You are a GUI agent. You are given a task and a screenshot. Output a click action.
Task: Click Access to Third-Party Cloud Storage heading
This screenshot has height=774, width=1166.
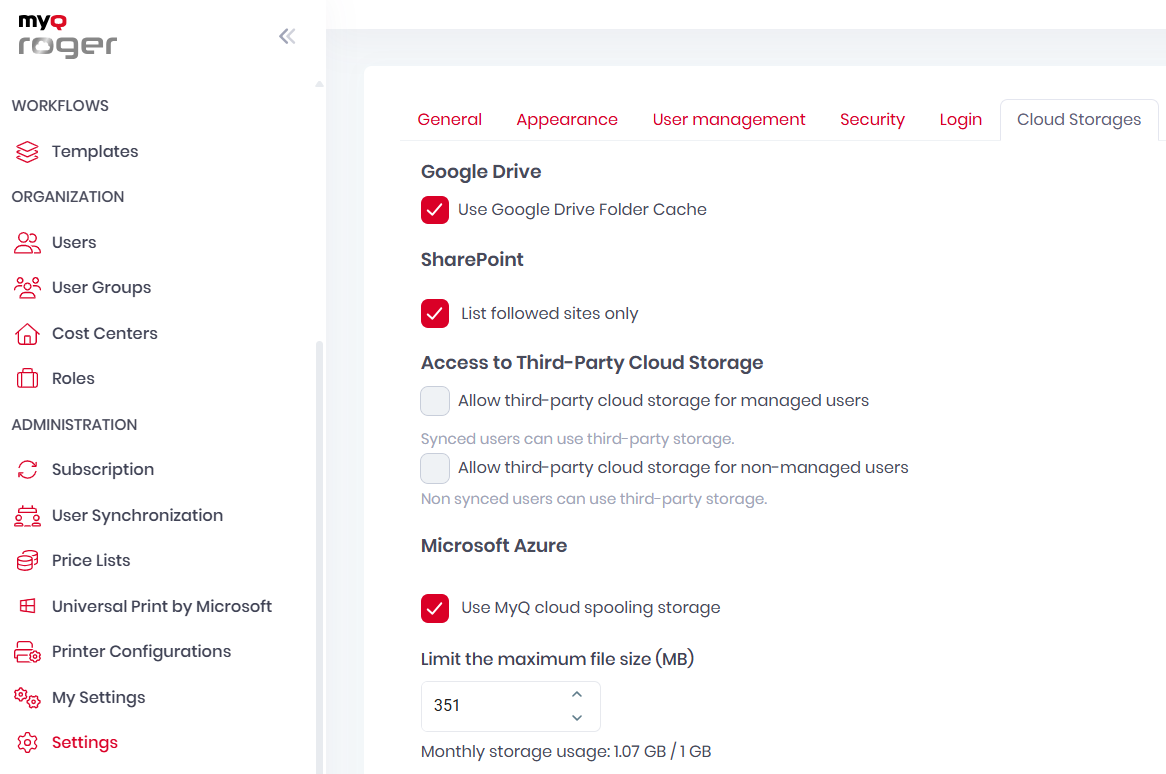[592, 362]
